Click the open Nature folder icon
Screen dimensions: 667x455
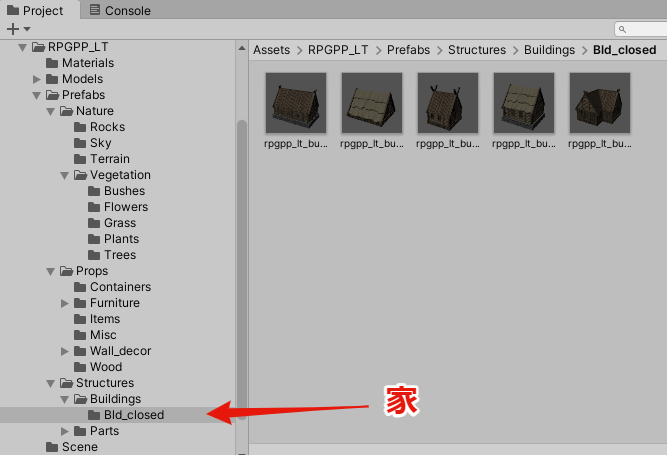click(x=66, y=111)
